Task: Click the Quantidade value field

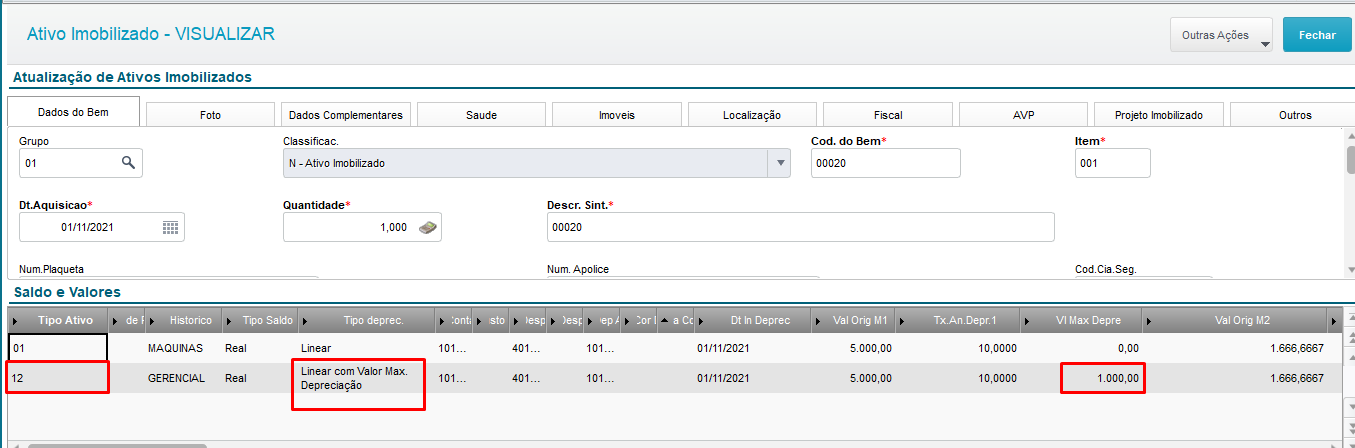Action: [x=362, y=227]
